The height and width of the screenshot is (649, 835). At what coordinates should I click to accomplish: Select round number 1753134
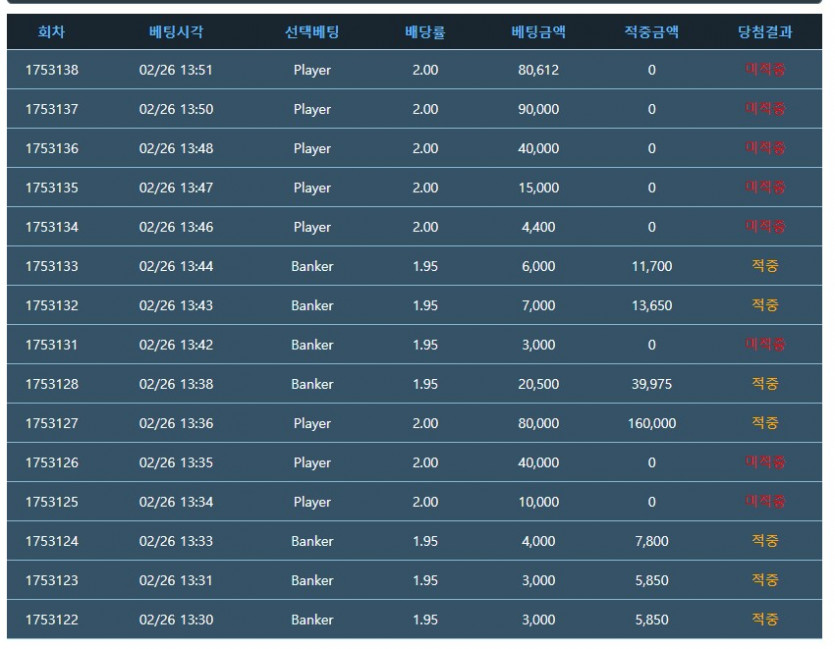pos(52,227)
